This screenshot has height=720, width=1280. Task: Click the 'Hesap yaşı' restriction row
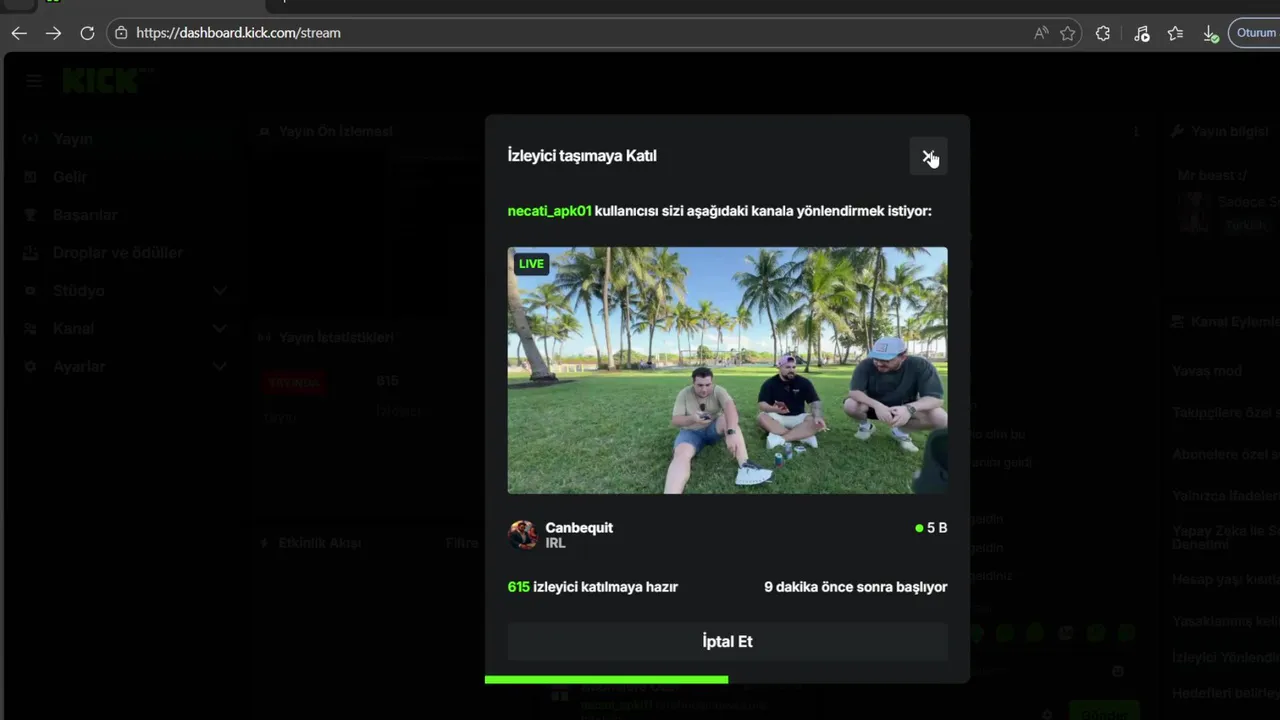1226,579
